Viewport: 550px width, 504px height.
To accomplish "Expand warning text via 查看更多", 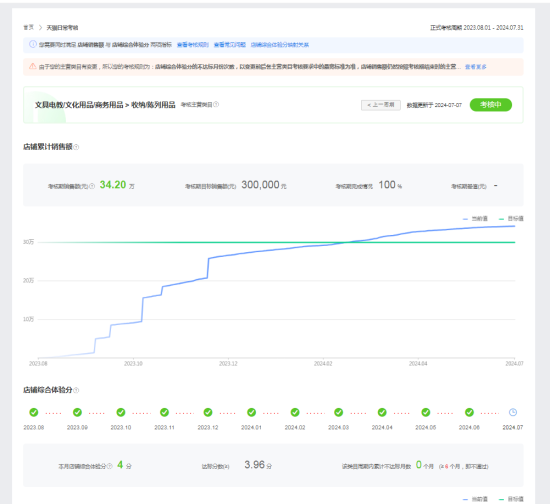I will click(476, 67).
